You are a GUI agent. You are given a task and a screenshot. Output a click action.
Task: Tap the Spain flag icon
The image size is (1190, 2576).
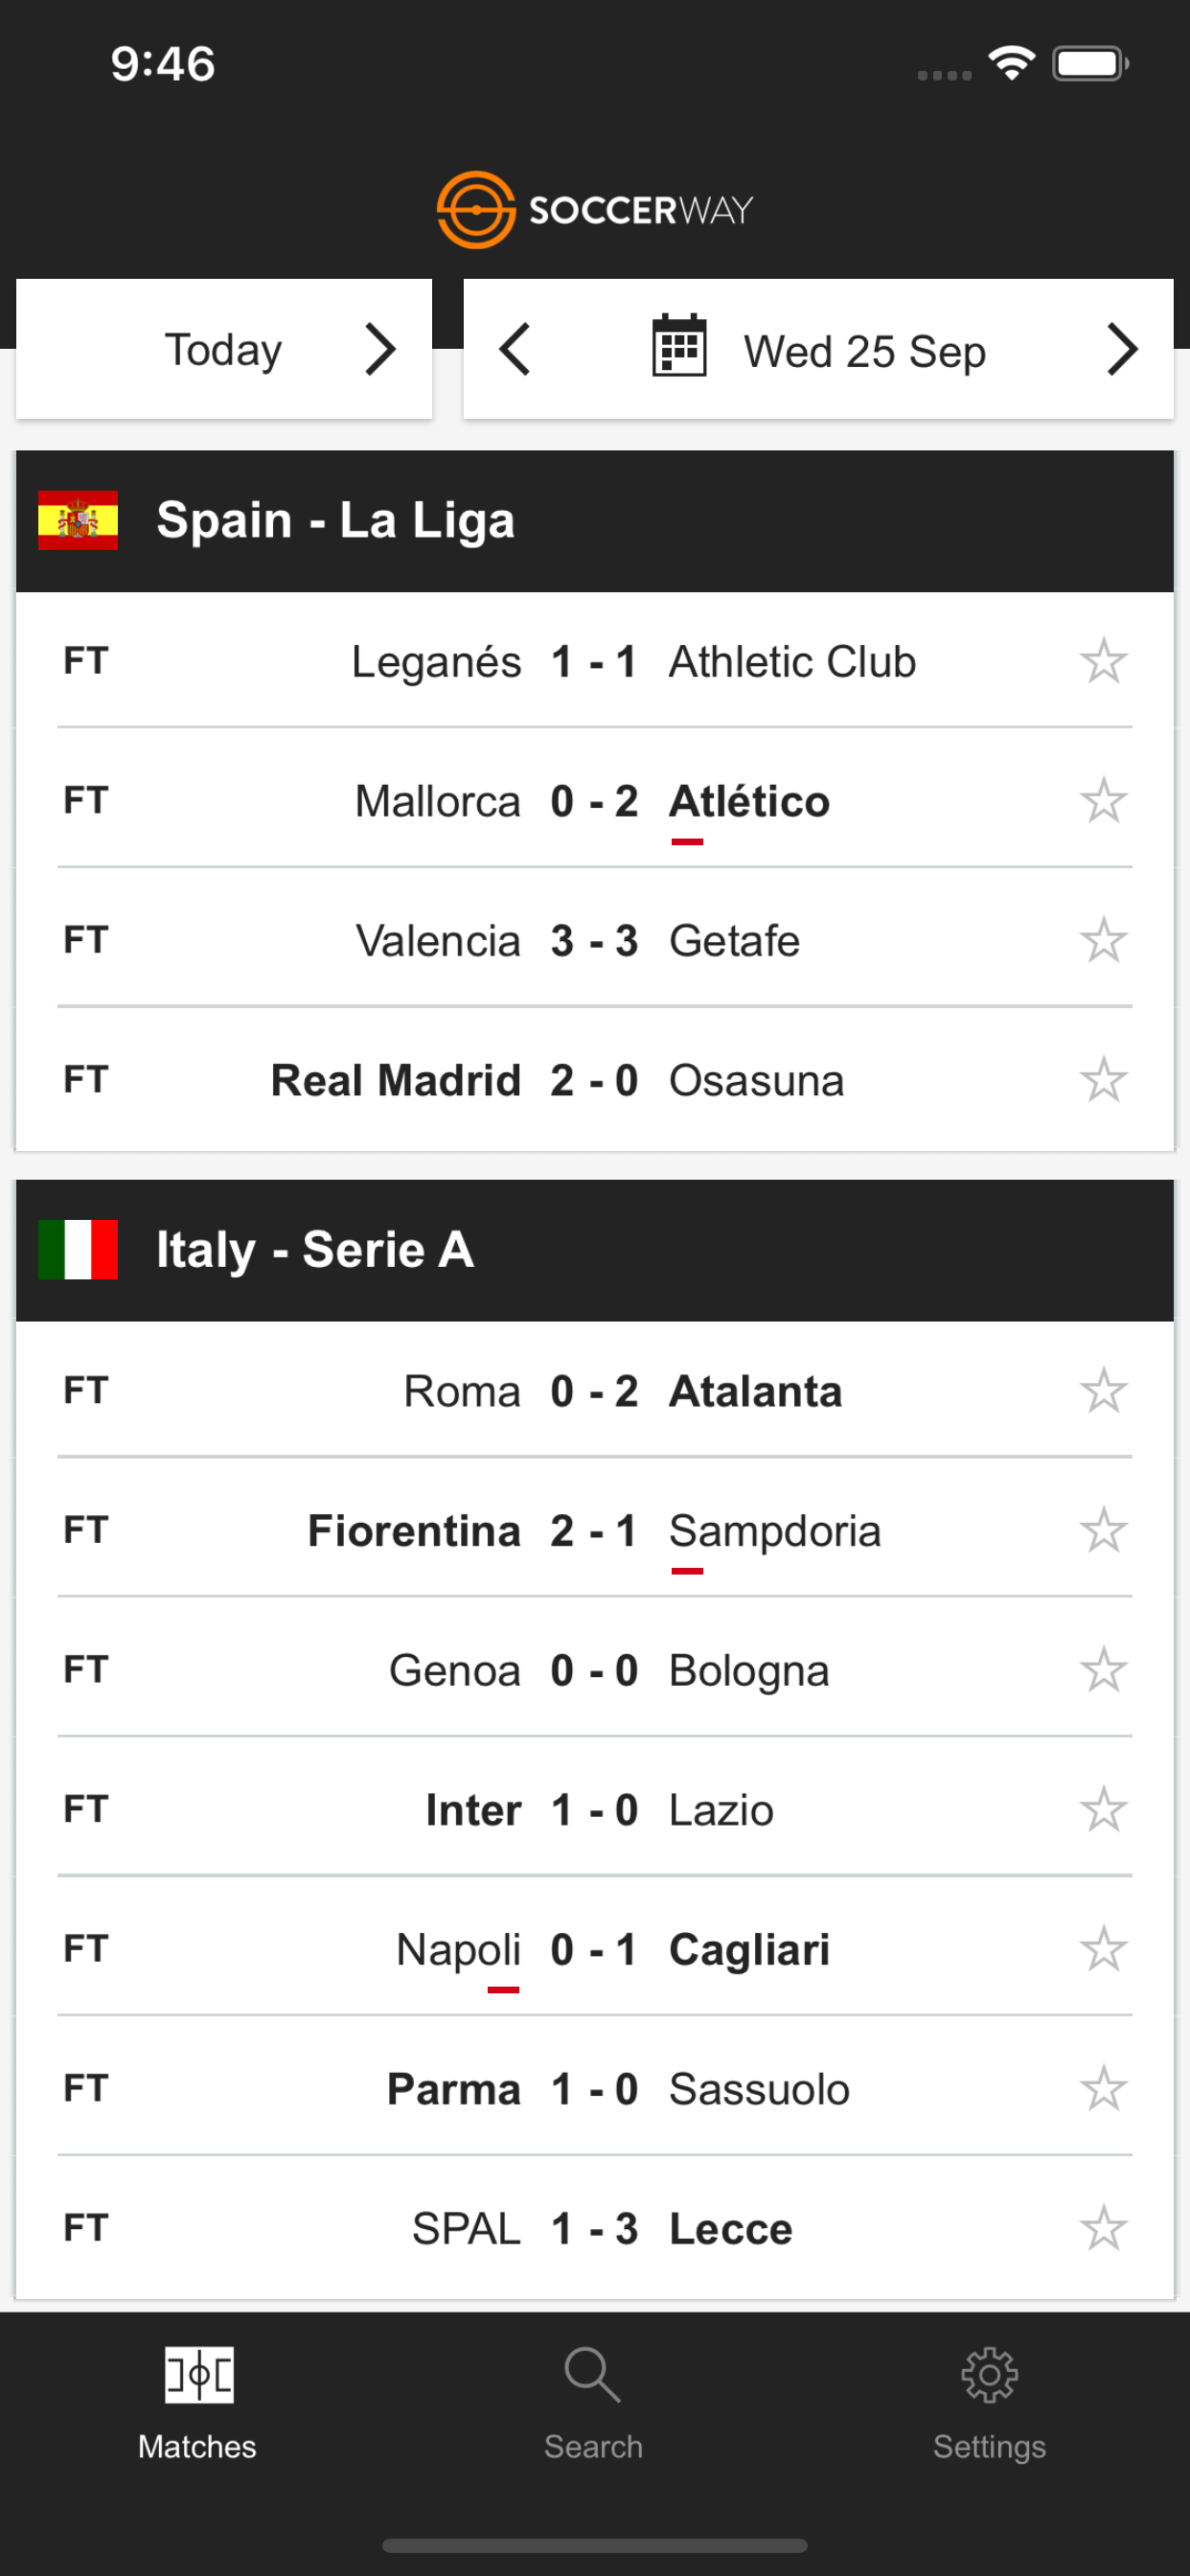(78, 520)
